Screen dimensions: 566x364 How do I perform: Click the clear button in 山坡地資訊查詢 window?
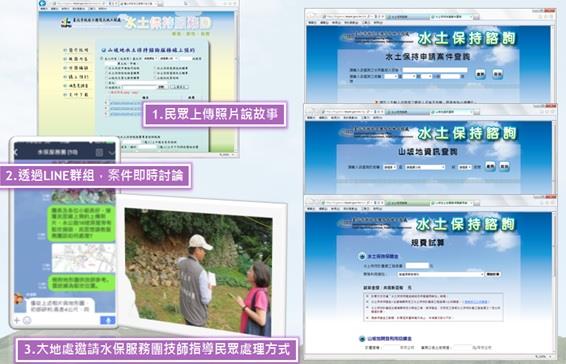coord(504,166)
